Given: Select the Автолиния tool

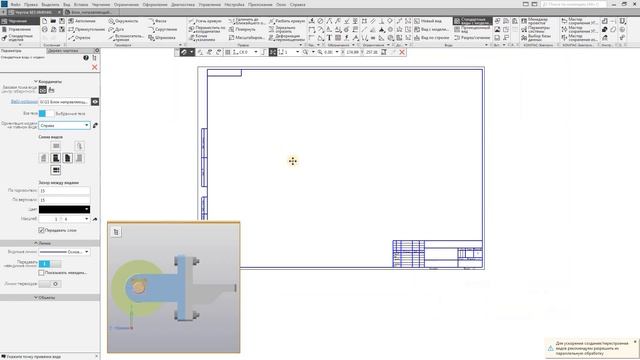Looking at the screenshot, I should 82,21.
